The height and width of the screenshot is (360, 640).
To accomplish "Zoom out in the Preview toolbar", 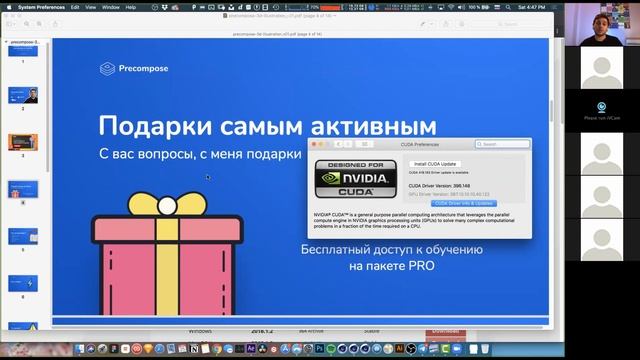I will coord(27,24).
